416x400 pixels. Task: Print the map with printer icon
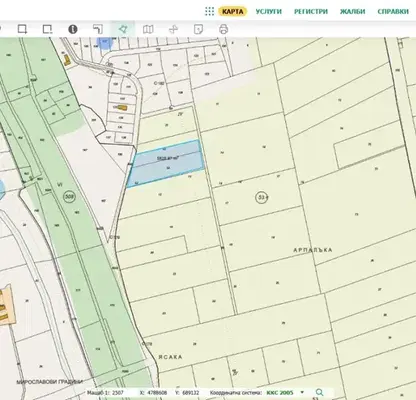pos(223,29)
